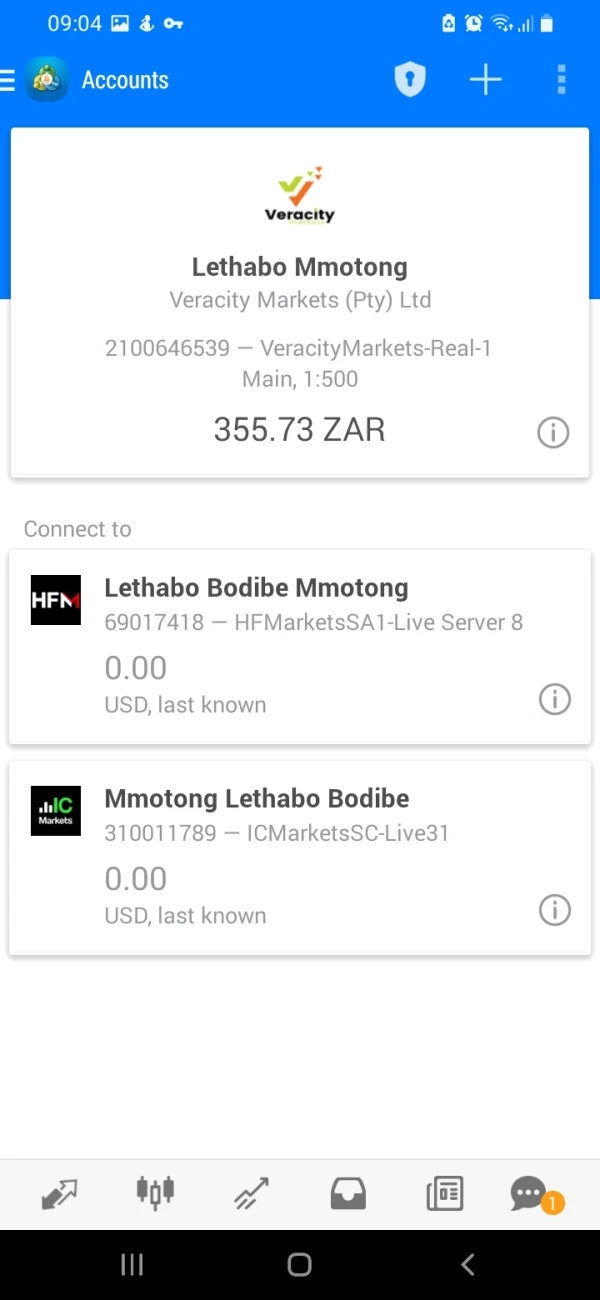Tap the MetaTrader app logo
The image size is (600, 1300).
pos(47,80)
